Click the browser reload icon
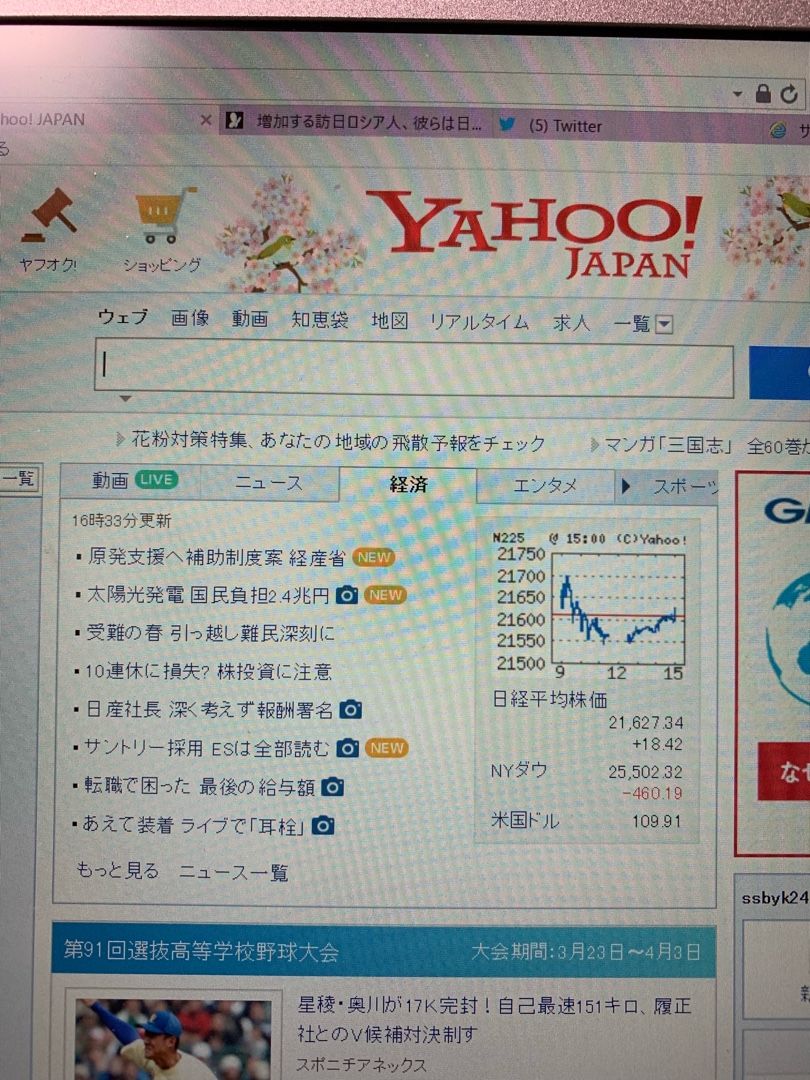 click(x=789, y=94)
